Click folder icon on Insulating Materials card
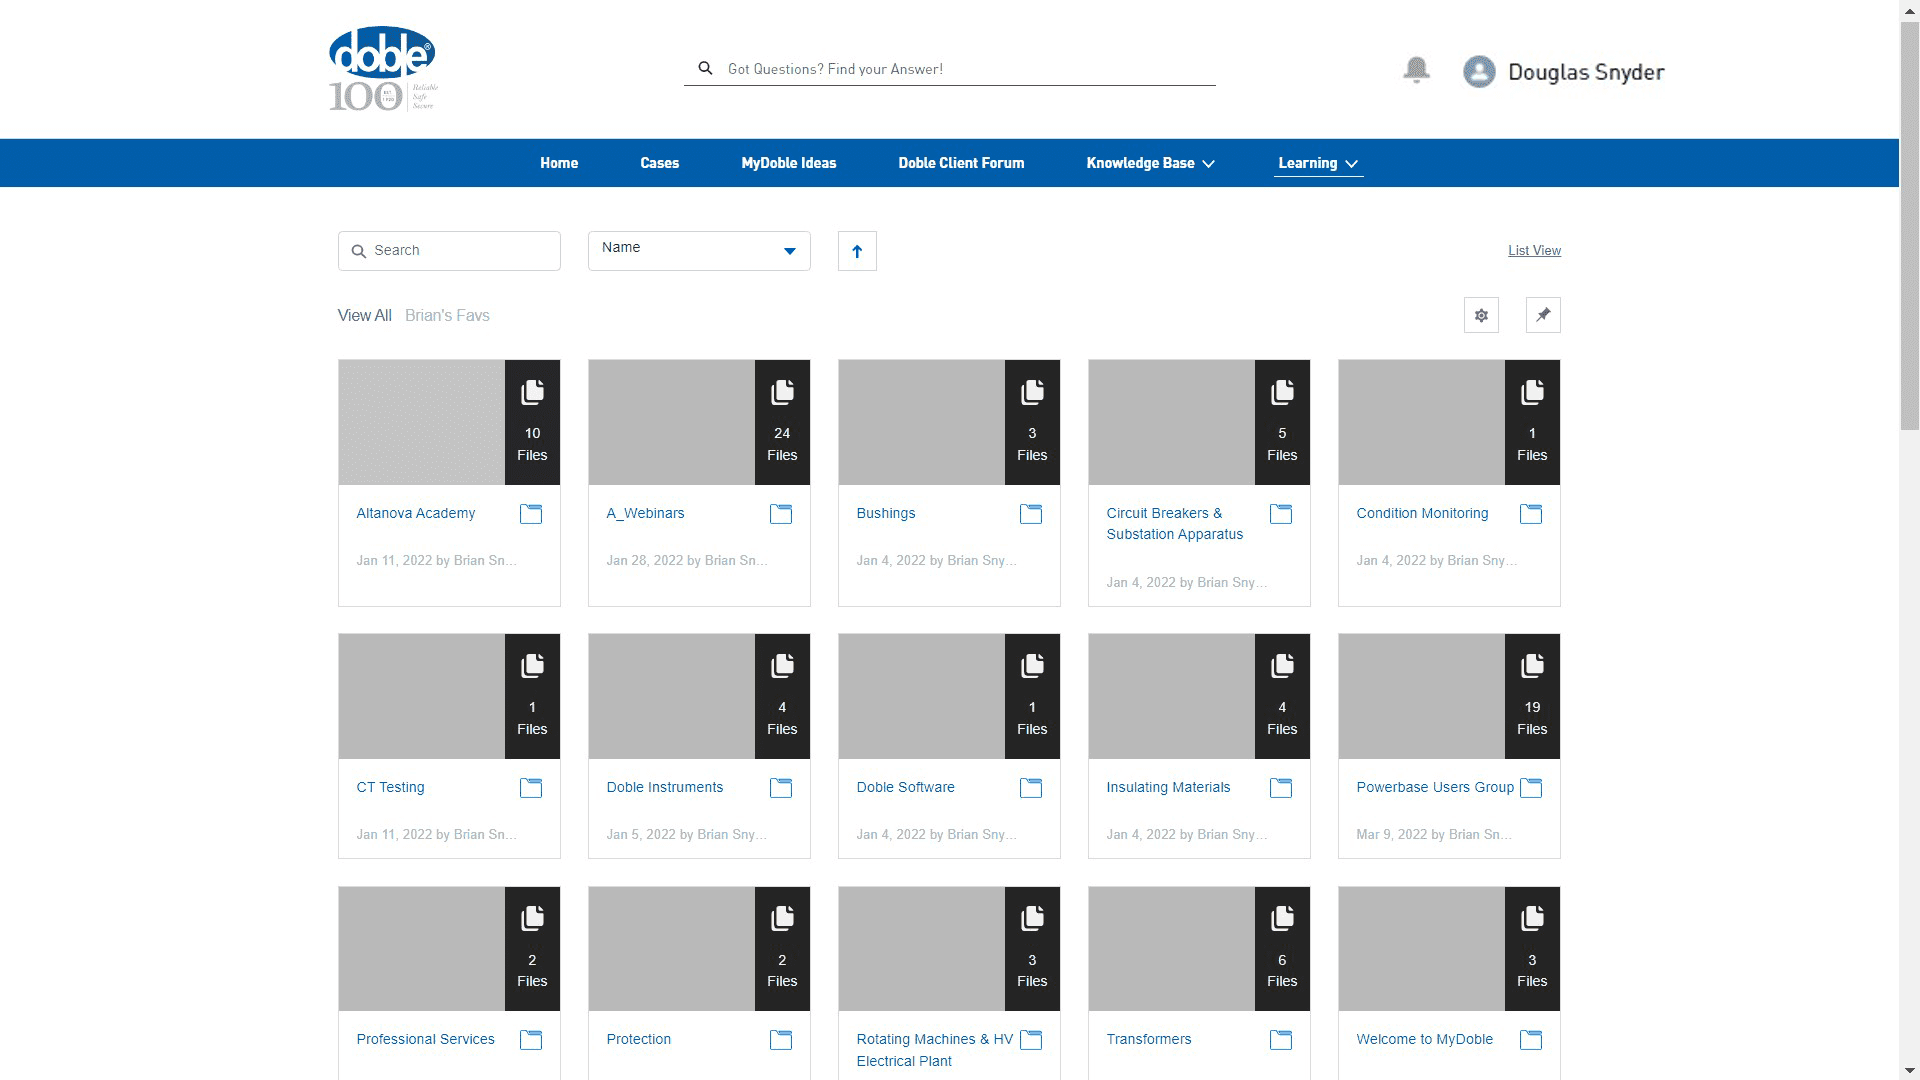1920x1080 pixels. pyautogui.click(x=1281, y=788)
